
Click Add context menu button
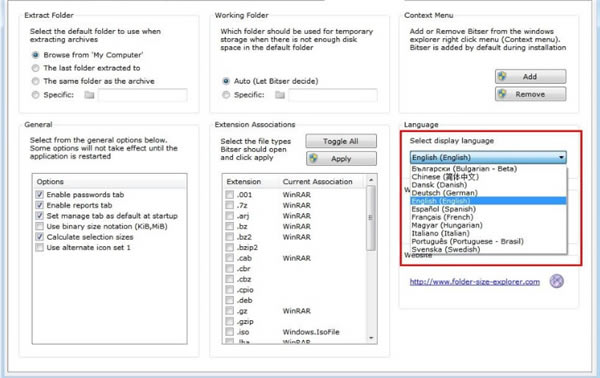pos(530,77)
